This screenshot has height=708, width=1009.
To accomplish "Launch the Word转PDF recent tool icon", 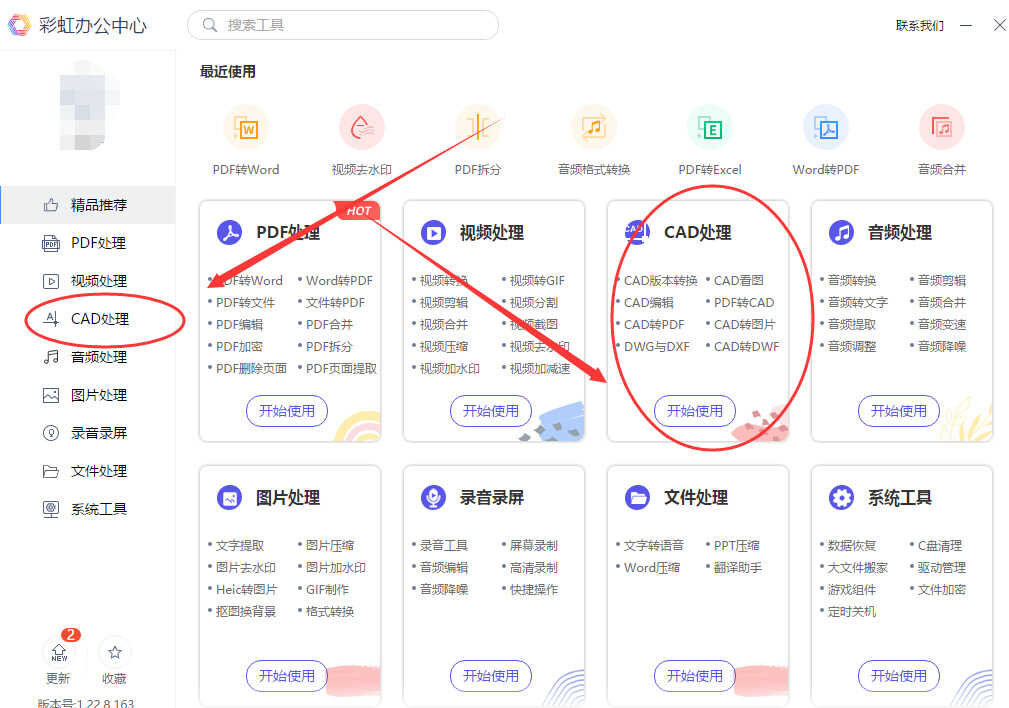I will (826, 127).
